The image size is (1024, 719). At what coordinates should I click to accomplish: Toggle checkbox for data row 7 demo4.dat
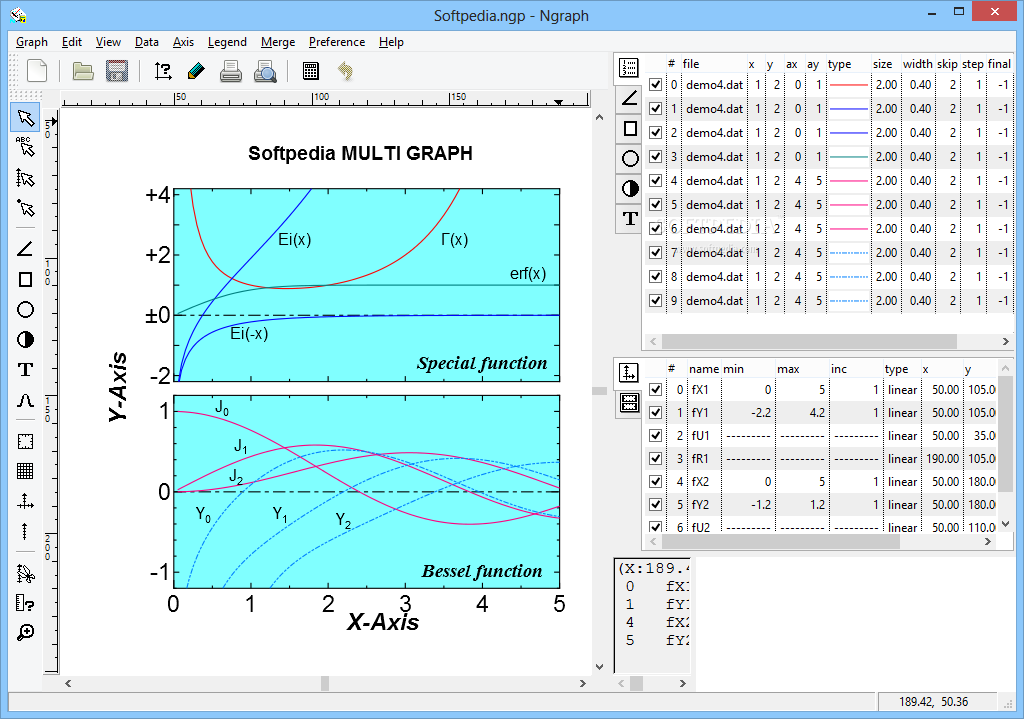pyautogui.click(x=656, y=252)
